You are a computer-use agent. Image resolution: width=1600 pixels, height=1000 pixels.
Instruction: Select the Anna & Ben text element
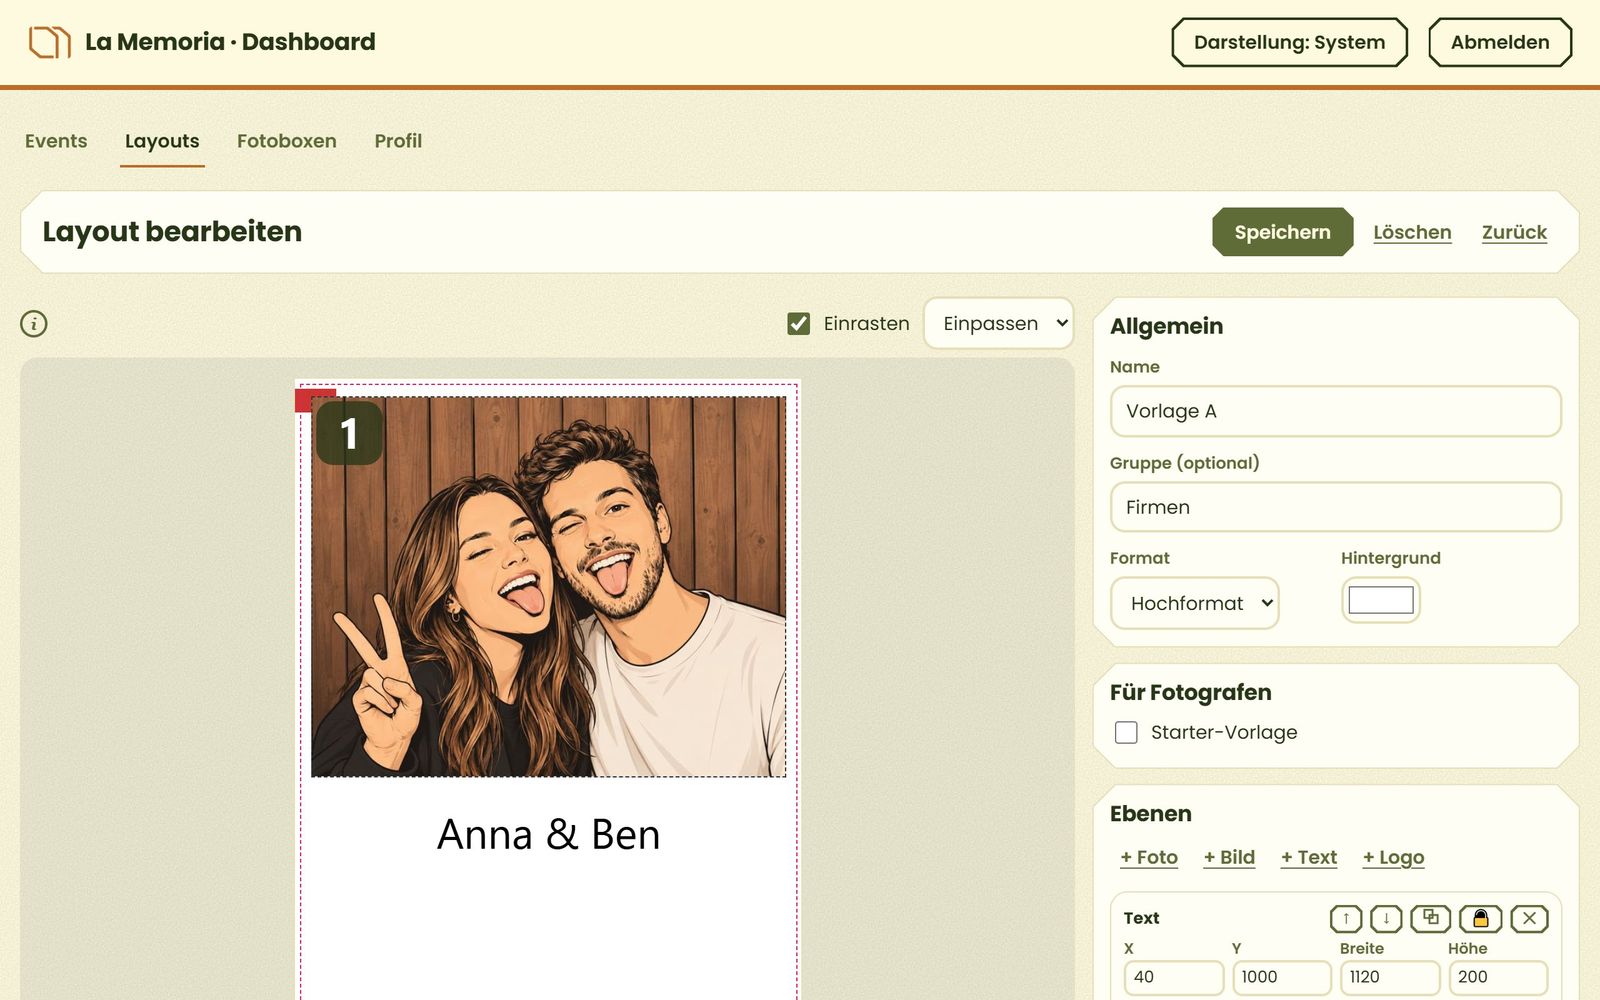549,835
